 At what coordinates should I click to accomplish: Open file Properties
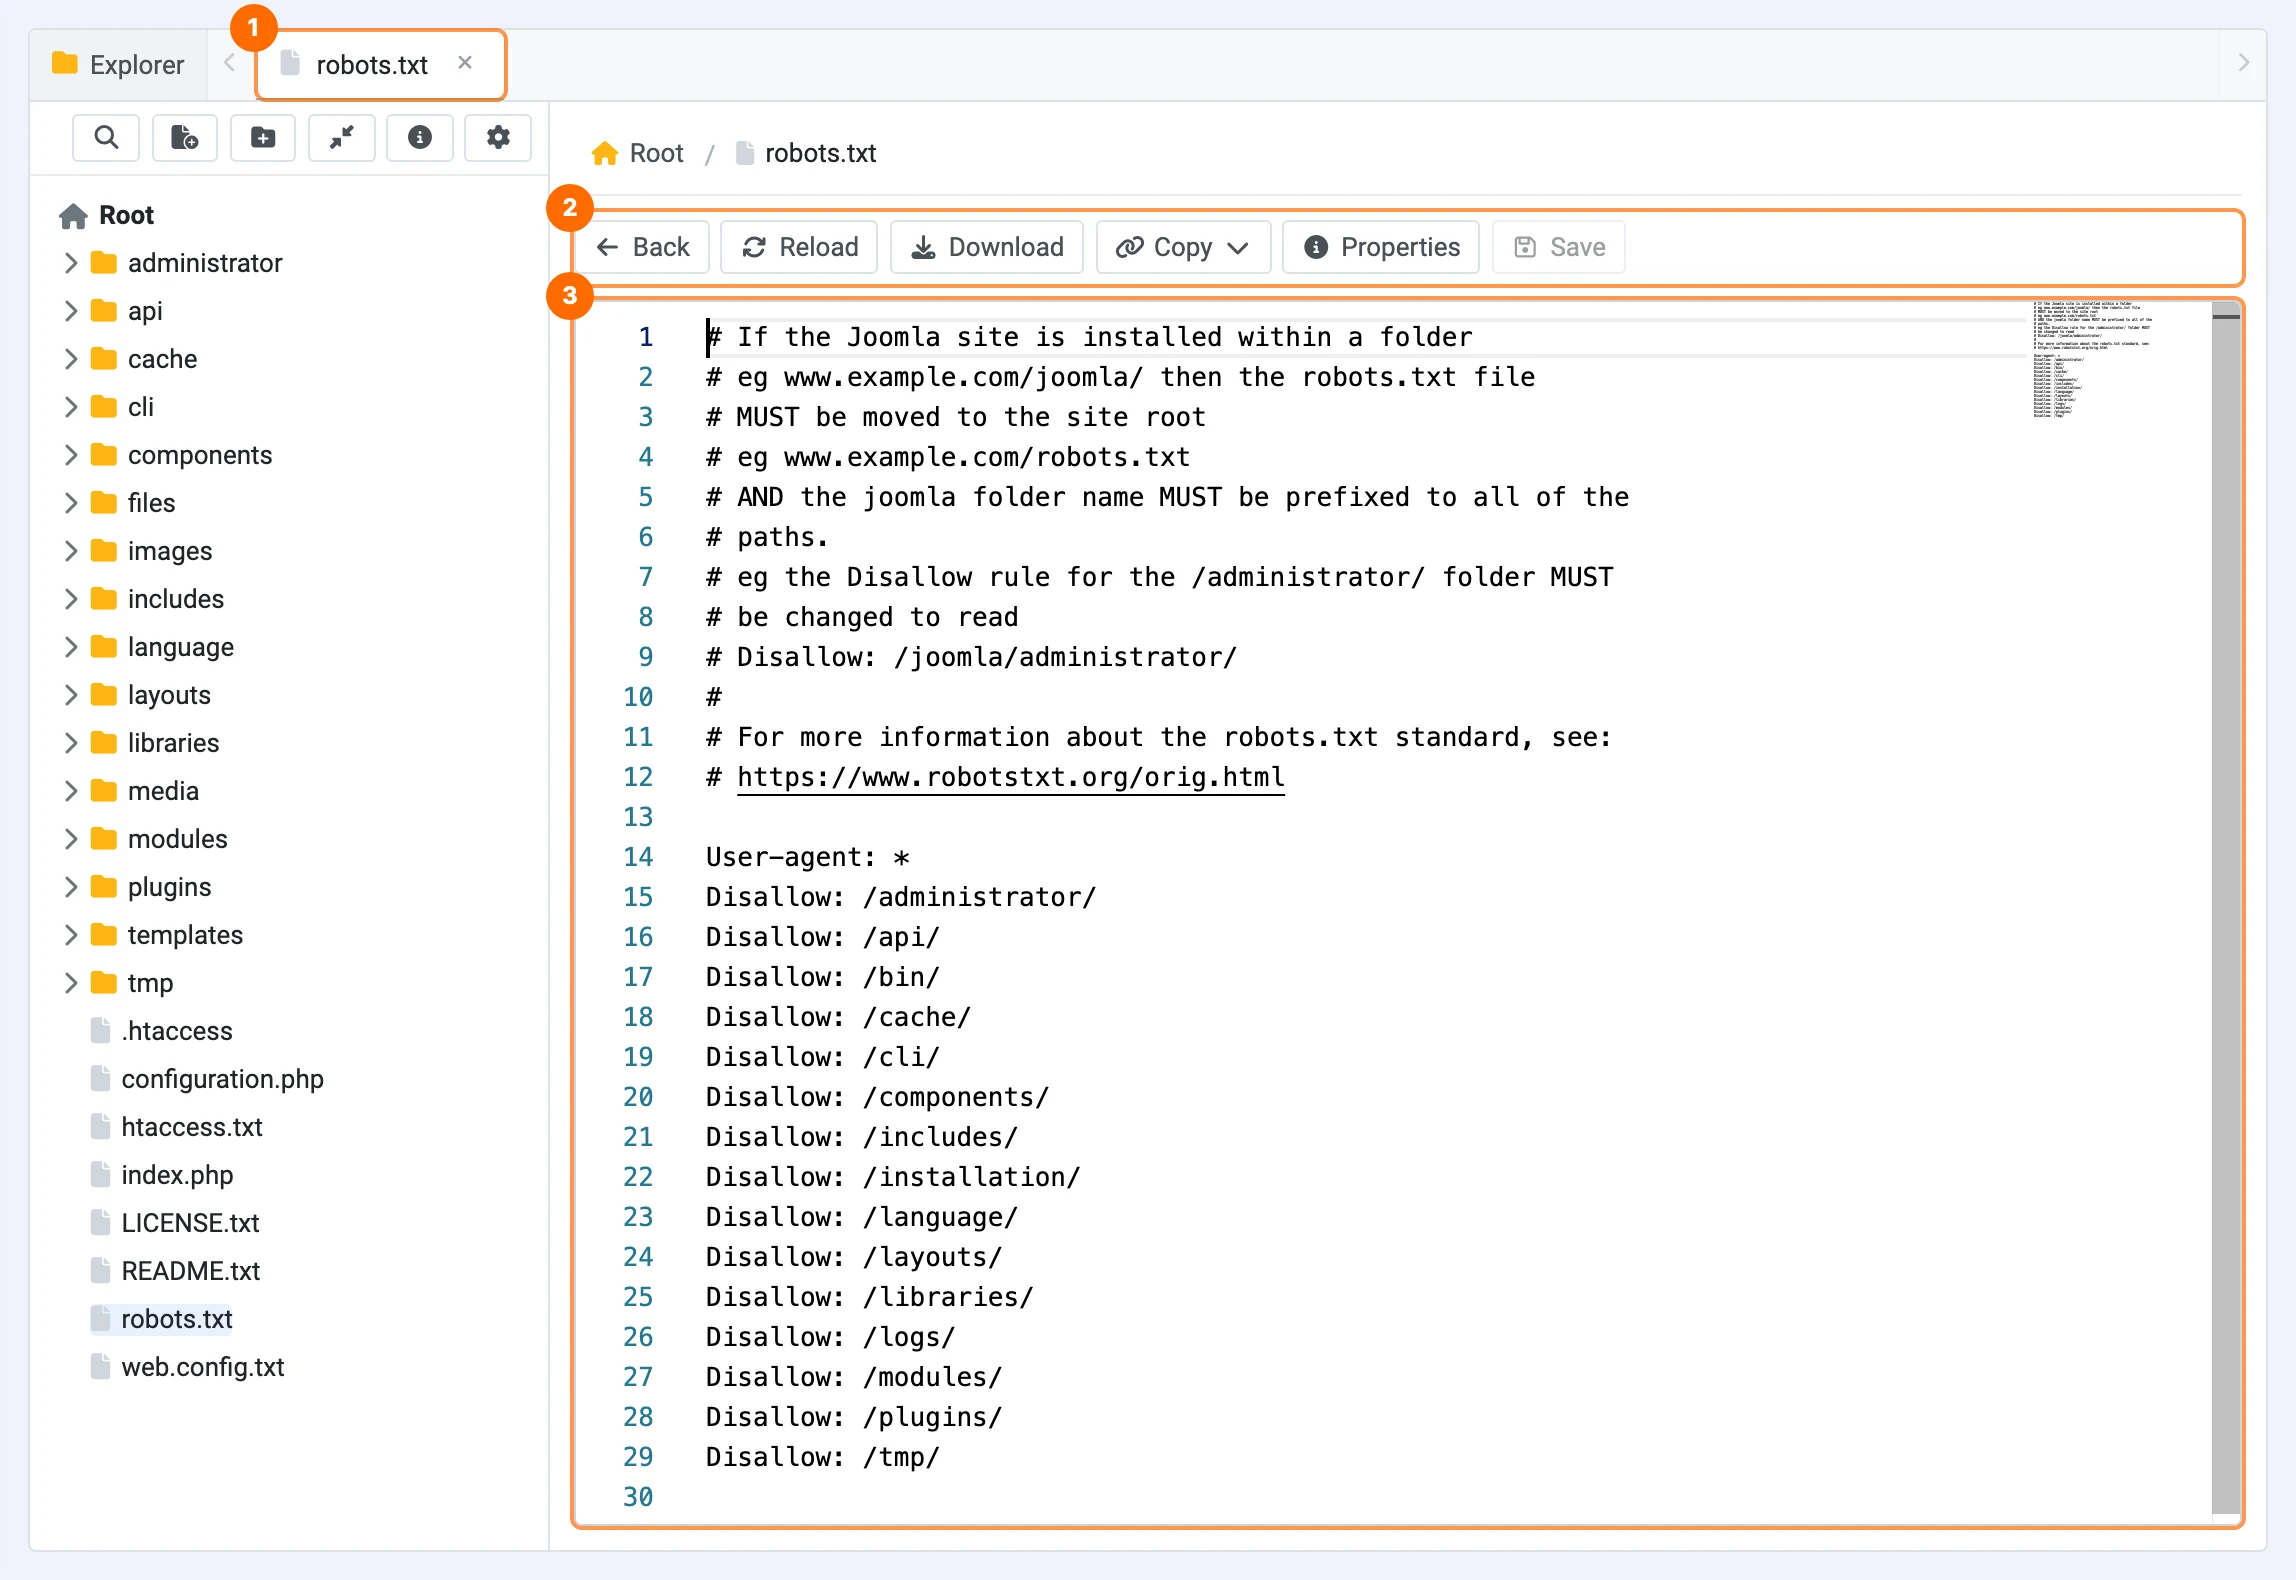click(1381, 247)
